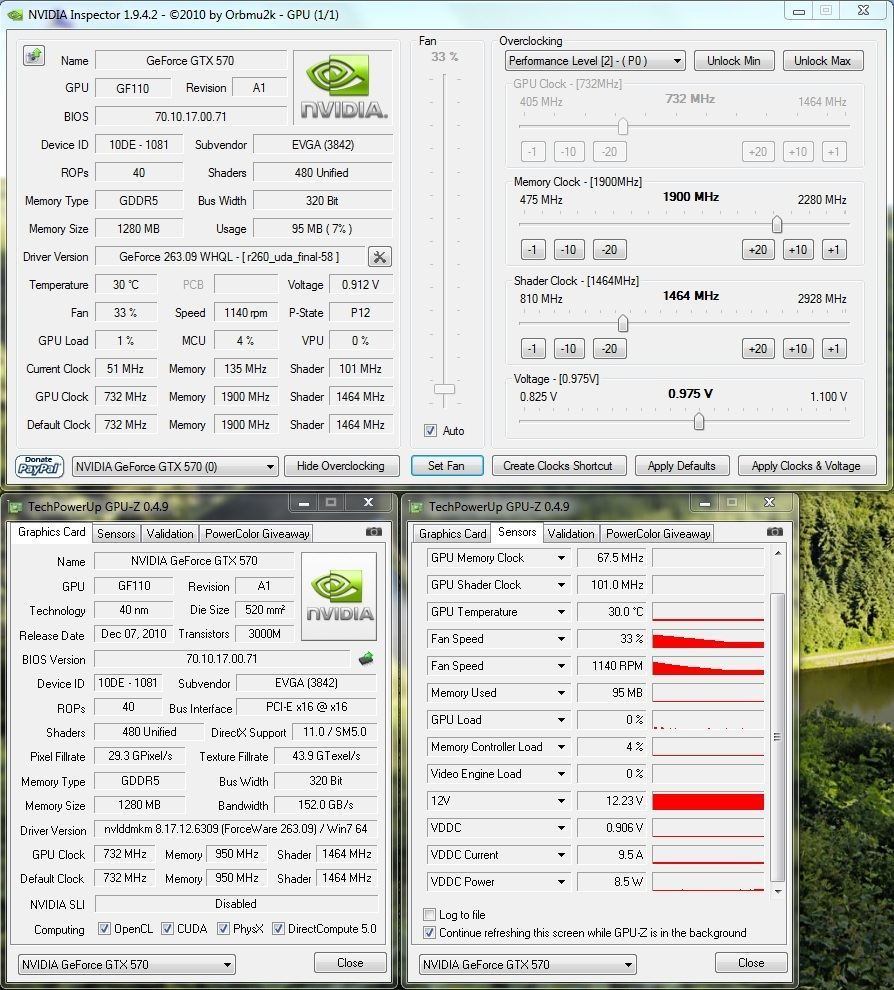Toggle the Auto fan checkbox

click(x=431, y=431)
